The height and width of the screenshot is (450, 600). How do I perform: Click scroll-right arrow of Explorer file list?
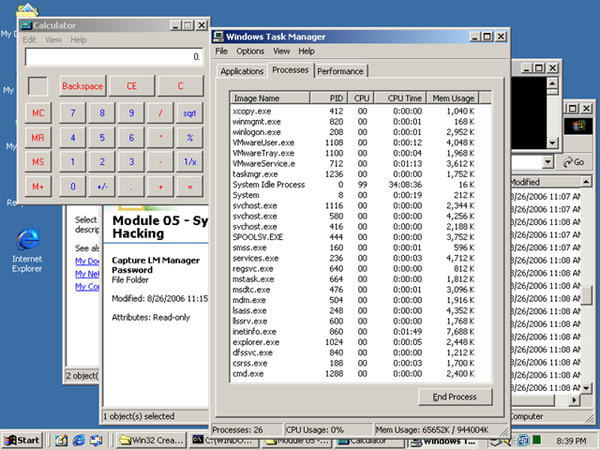[574, 400]
